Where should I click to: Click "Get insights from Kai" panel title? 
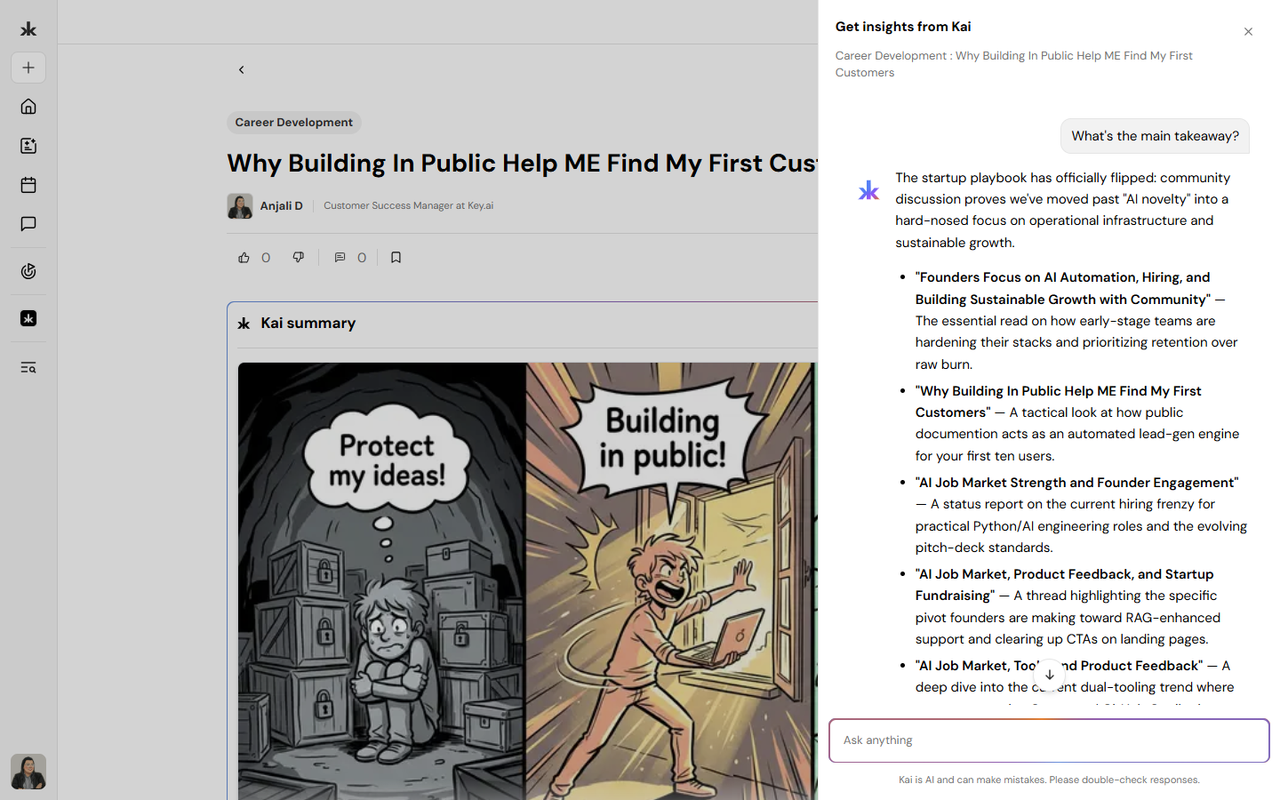(x=903, y=27)
